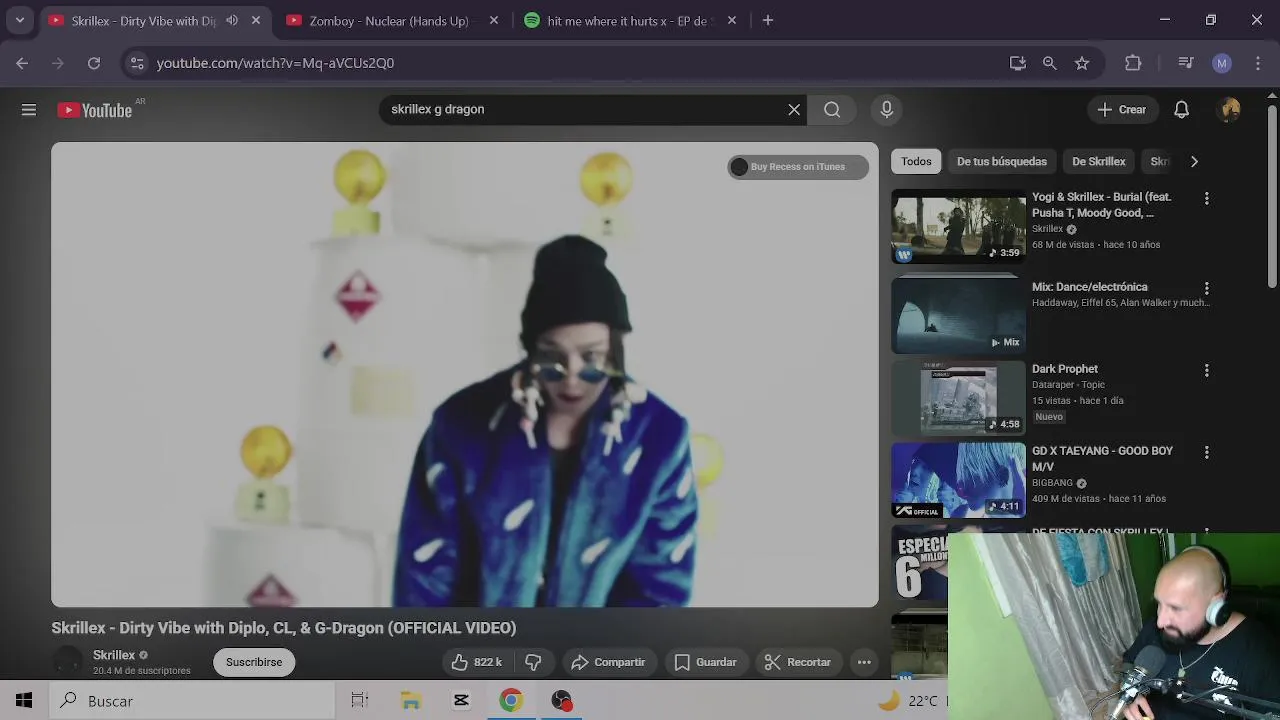Click the Guardar button
Screen dimensions: 1280x720
click(x=706, y=662)
